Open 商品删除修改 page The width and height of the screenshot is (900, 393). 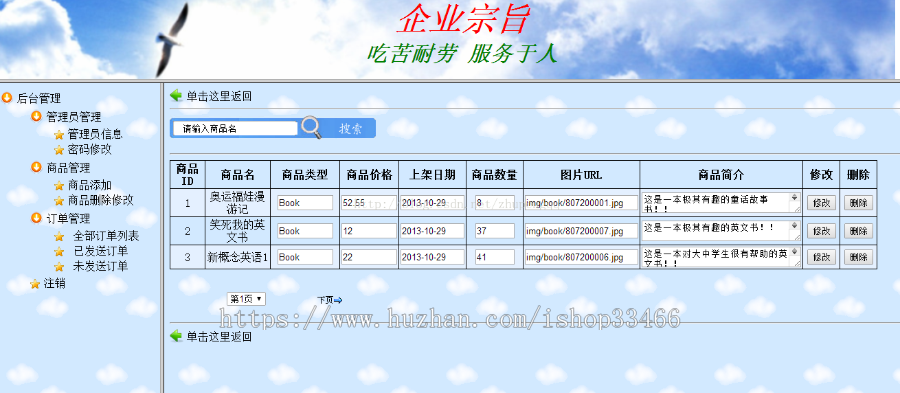(100, 200)
